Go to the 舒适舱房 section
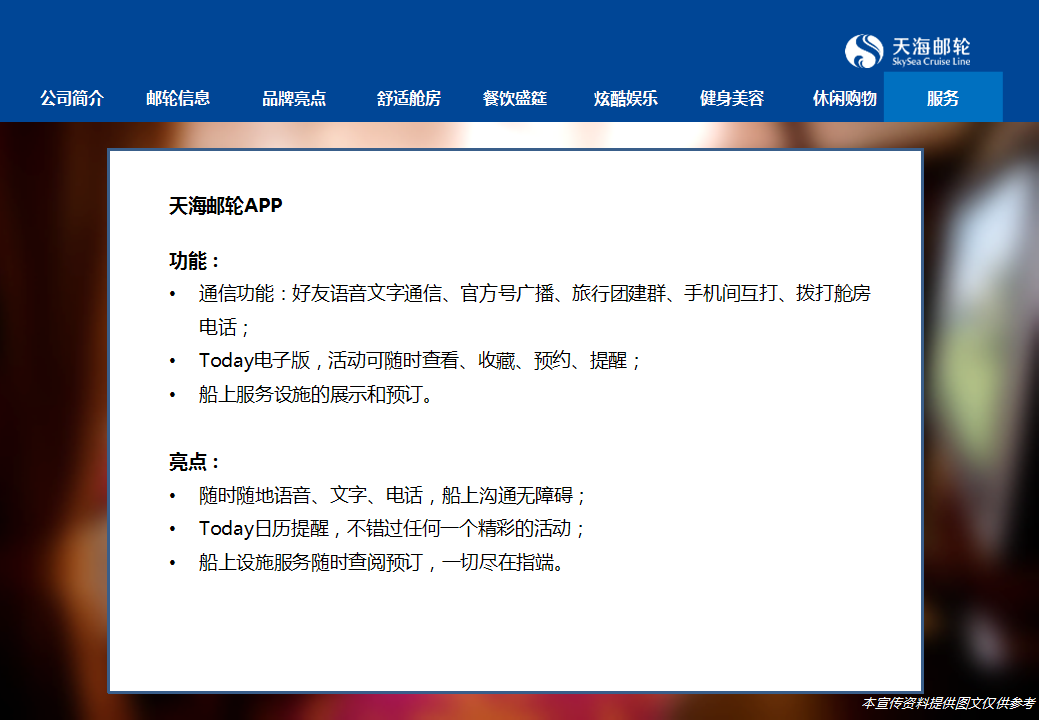This screenshot has height=720, width=1040. click(x=409, y=98)
